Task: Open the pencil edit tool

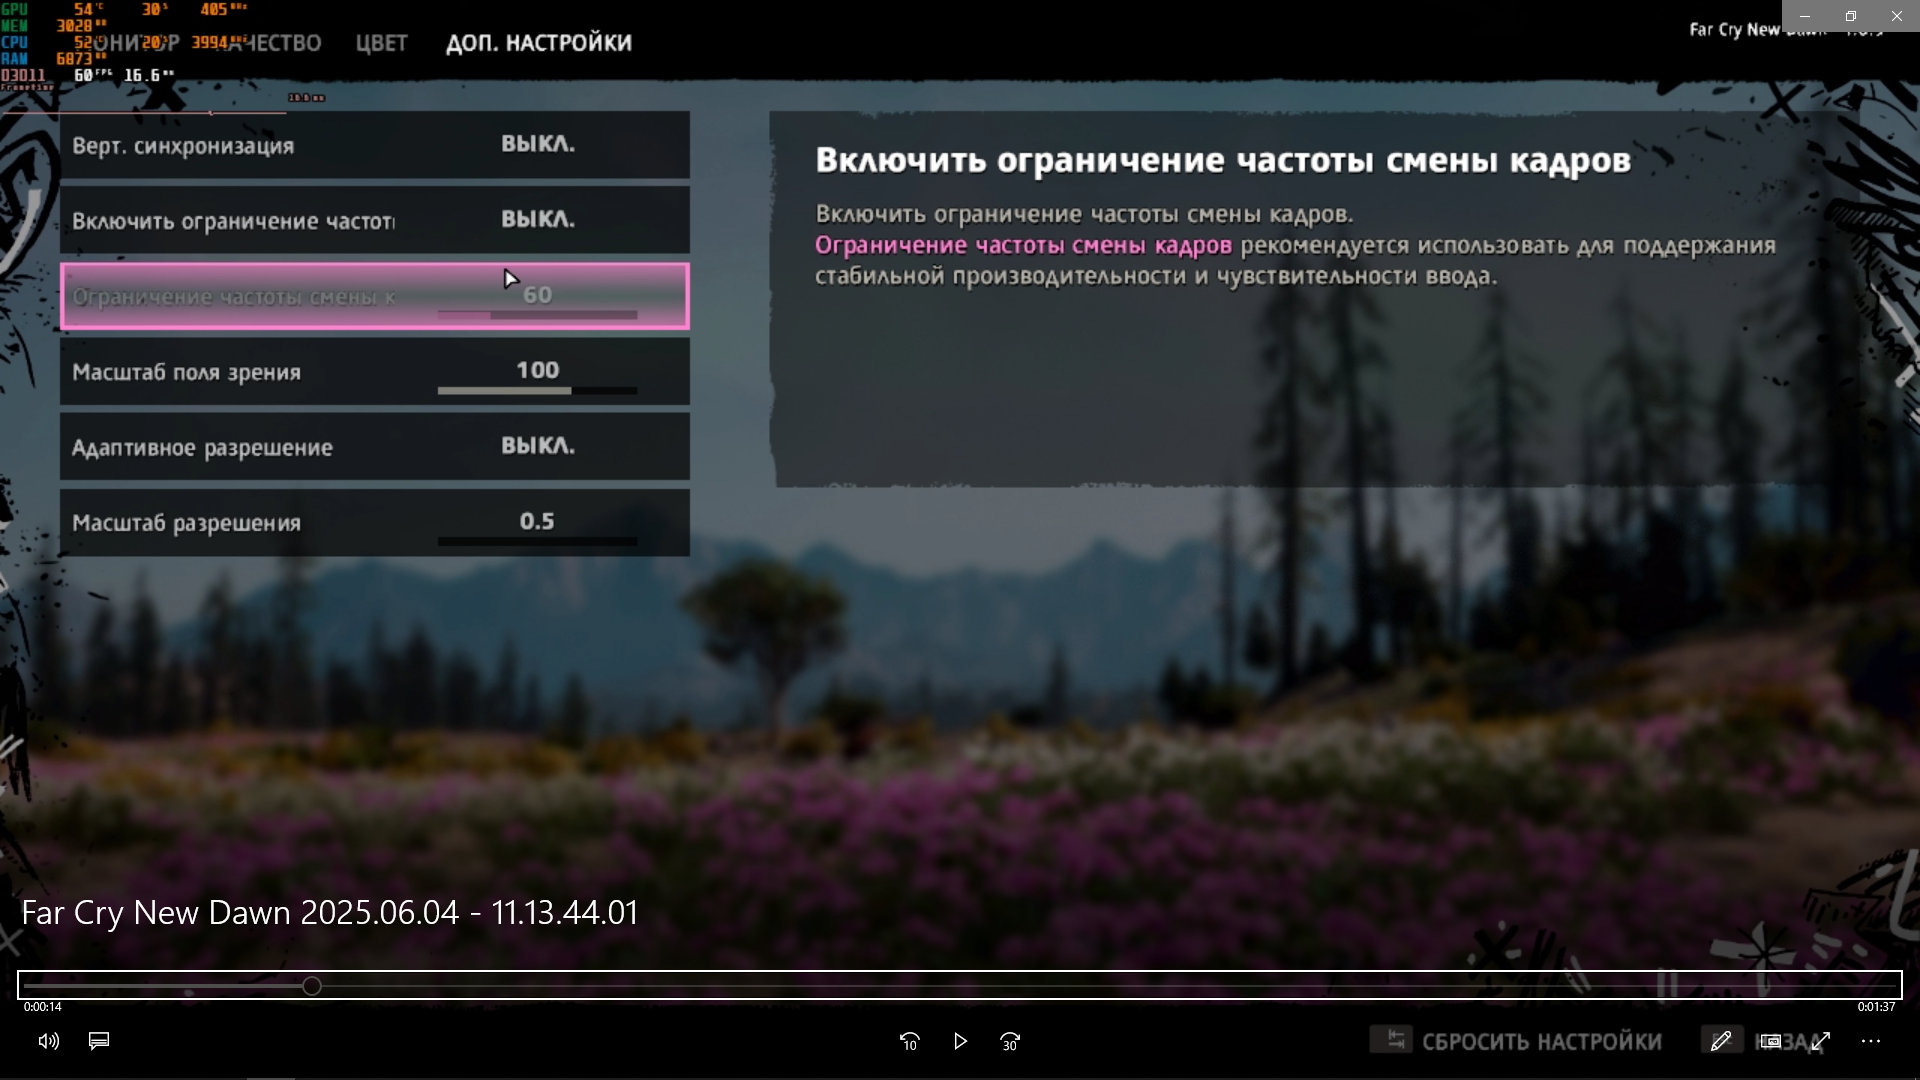Action: click(1720, 1041)
